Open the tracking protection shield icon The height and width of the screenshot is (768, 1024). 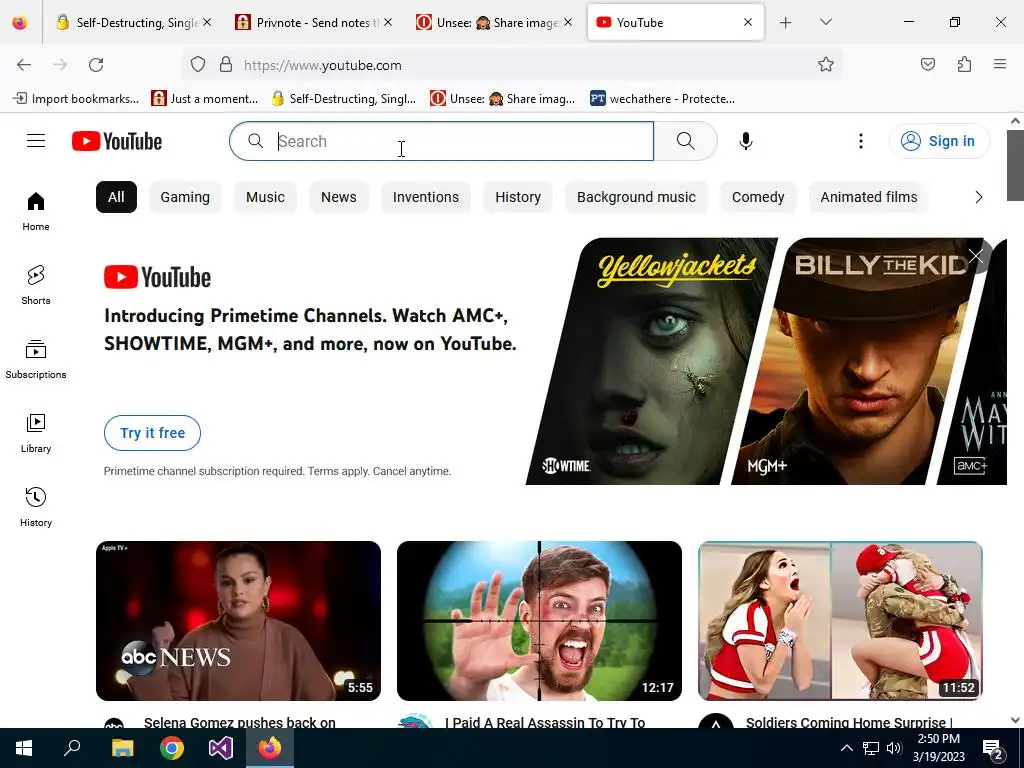[x=198, y=65]
